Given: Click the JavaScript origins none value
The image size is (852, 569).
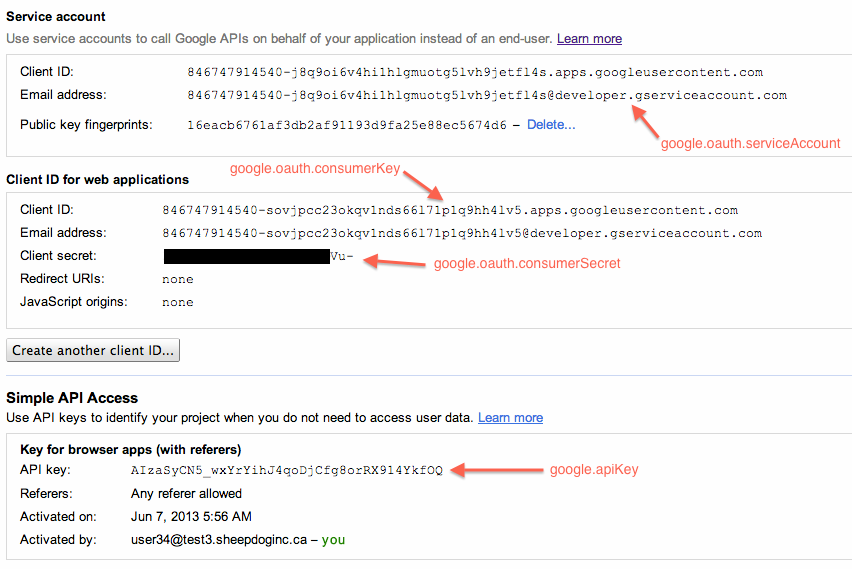Looking at the screenshot, I should click(x=178, y=302).
